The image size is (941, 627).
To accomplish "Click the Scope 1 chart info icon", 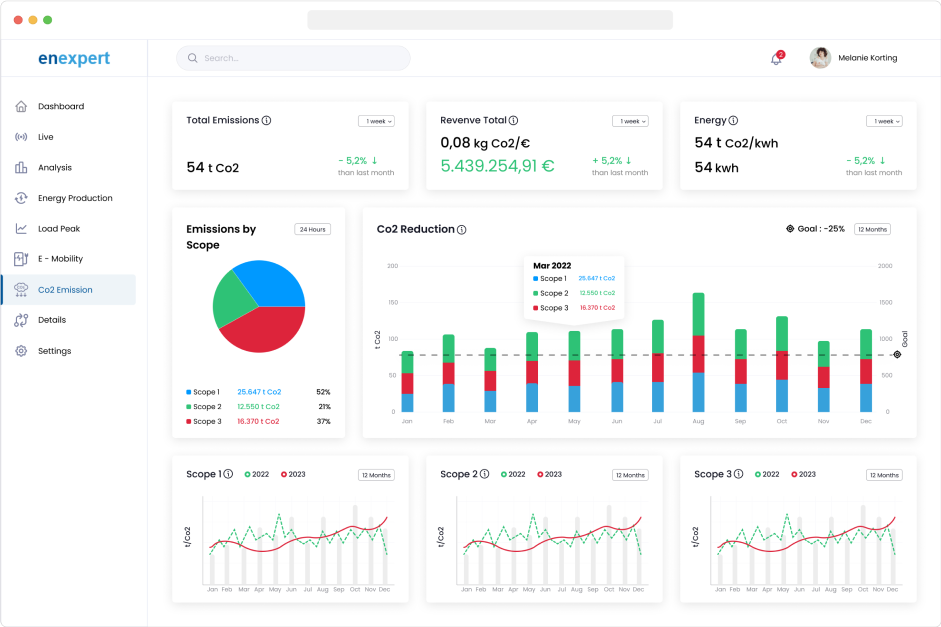I will (228, 474).
